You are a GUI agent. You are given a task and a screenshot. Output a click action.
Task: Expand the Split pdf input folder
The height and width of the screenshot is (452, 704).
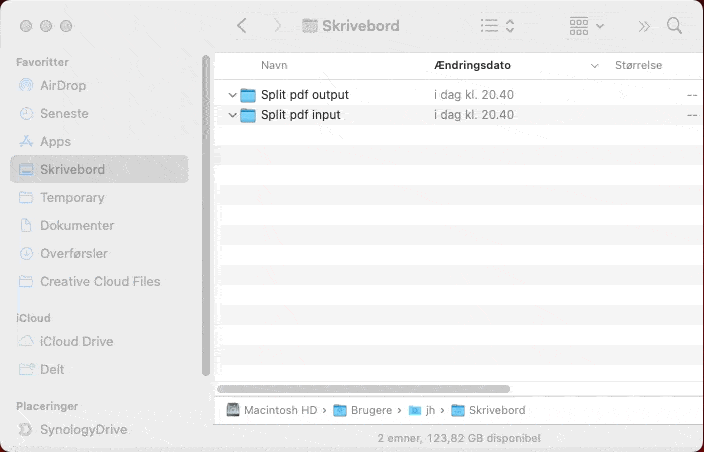pyautogui.click(x=232, y=115)
